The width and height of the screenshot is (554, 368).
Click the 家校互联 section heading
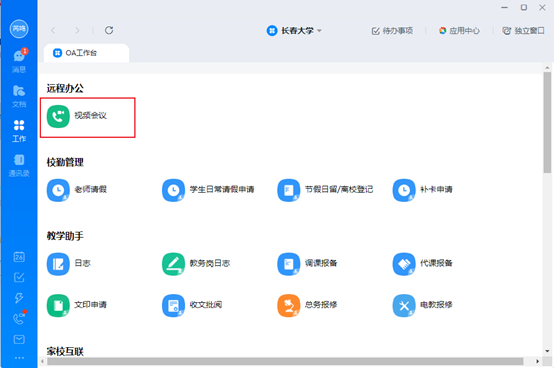[65, 351]
